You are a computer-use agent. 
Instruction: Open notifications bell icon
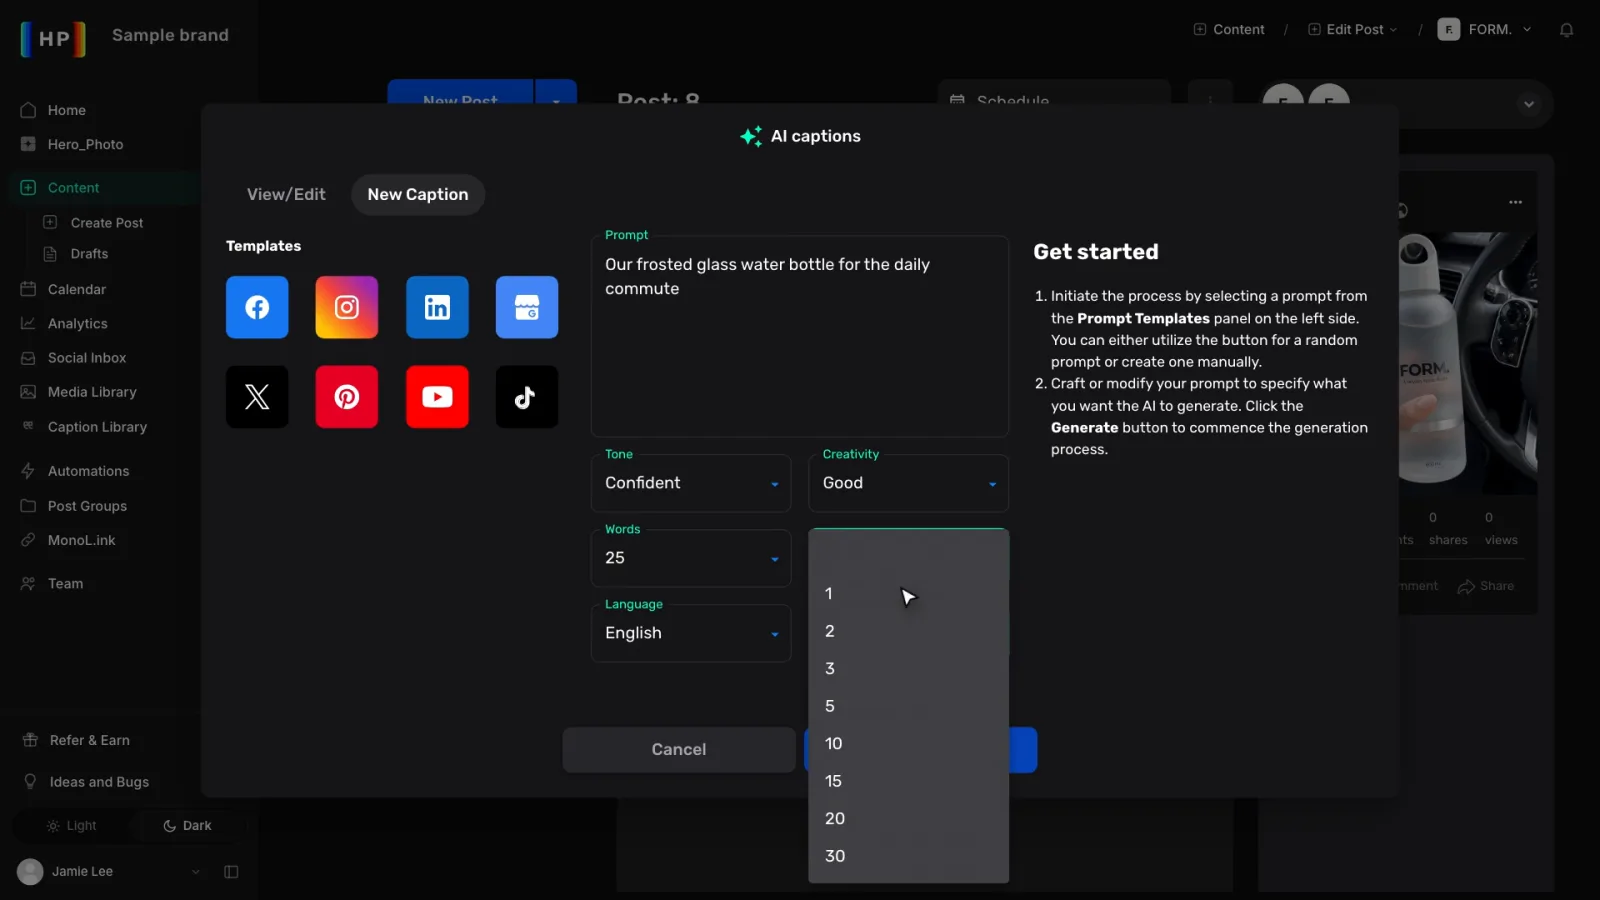1567,30
